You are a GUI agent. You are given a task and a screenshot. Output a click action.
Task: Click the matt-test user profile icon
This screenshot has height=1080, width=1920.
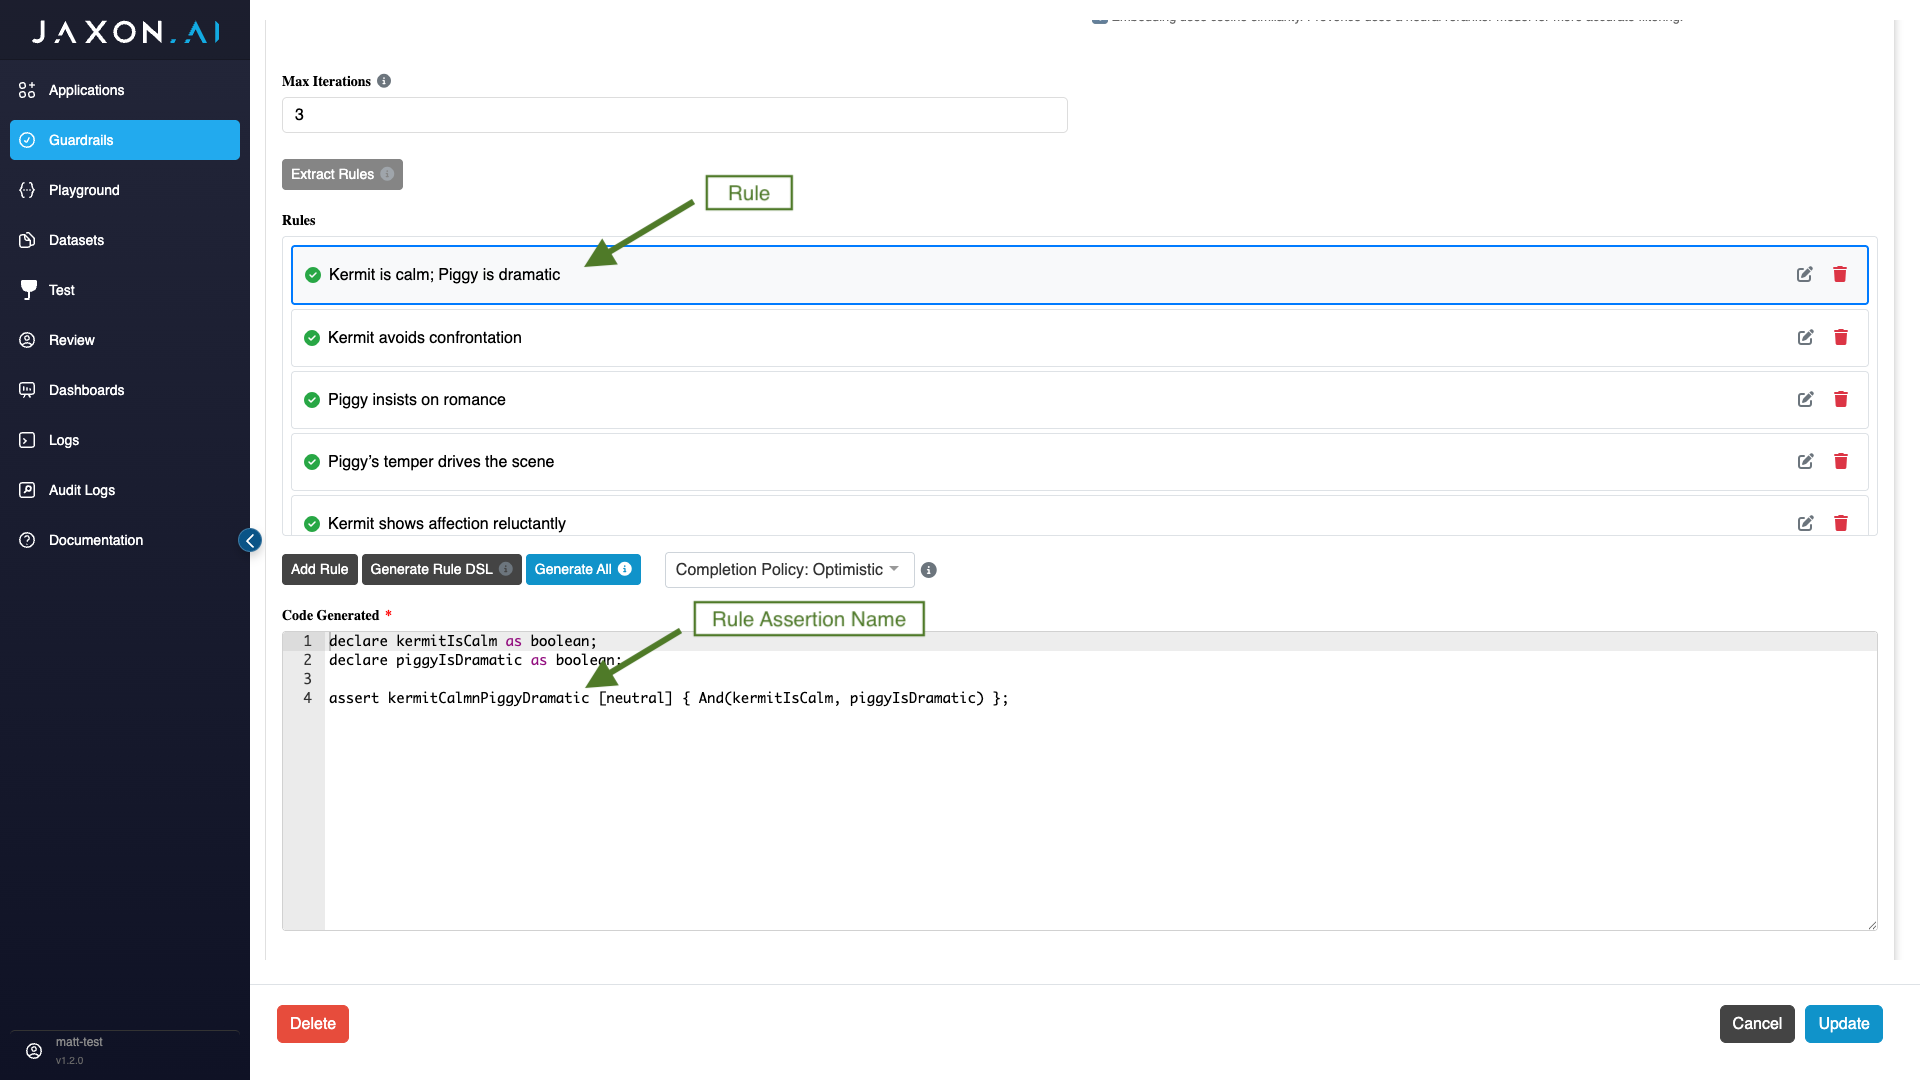click(34, 1051)
